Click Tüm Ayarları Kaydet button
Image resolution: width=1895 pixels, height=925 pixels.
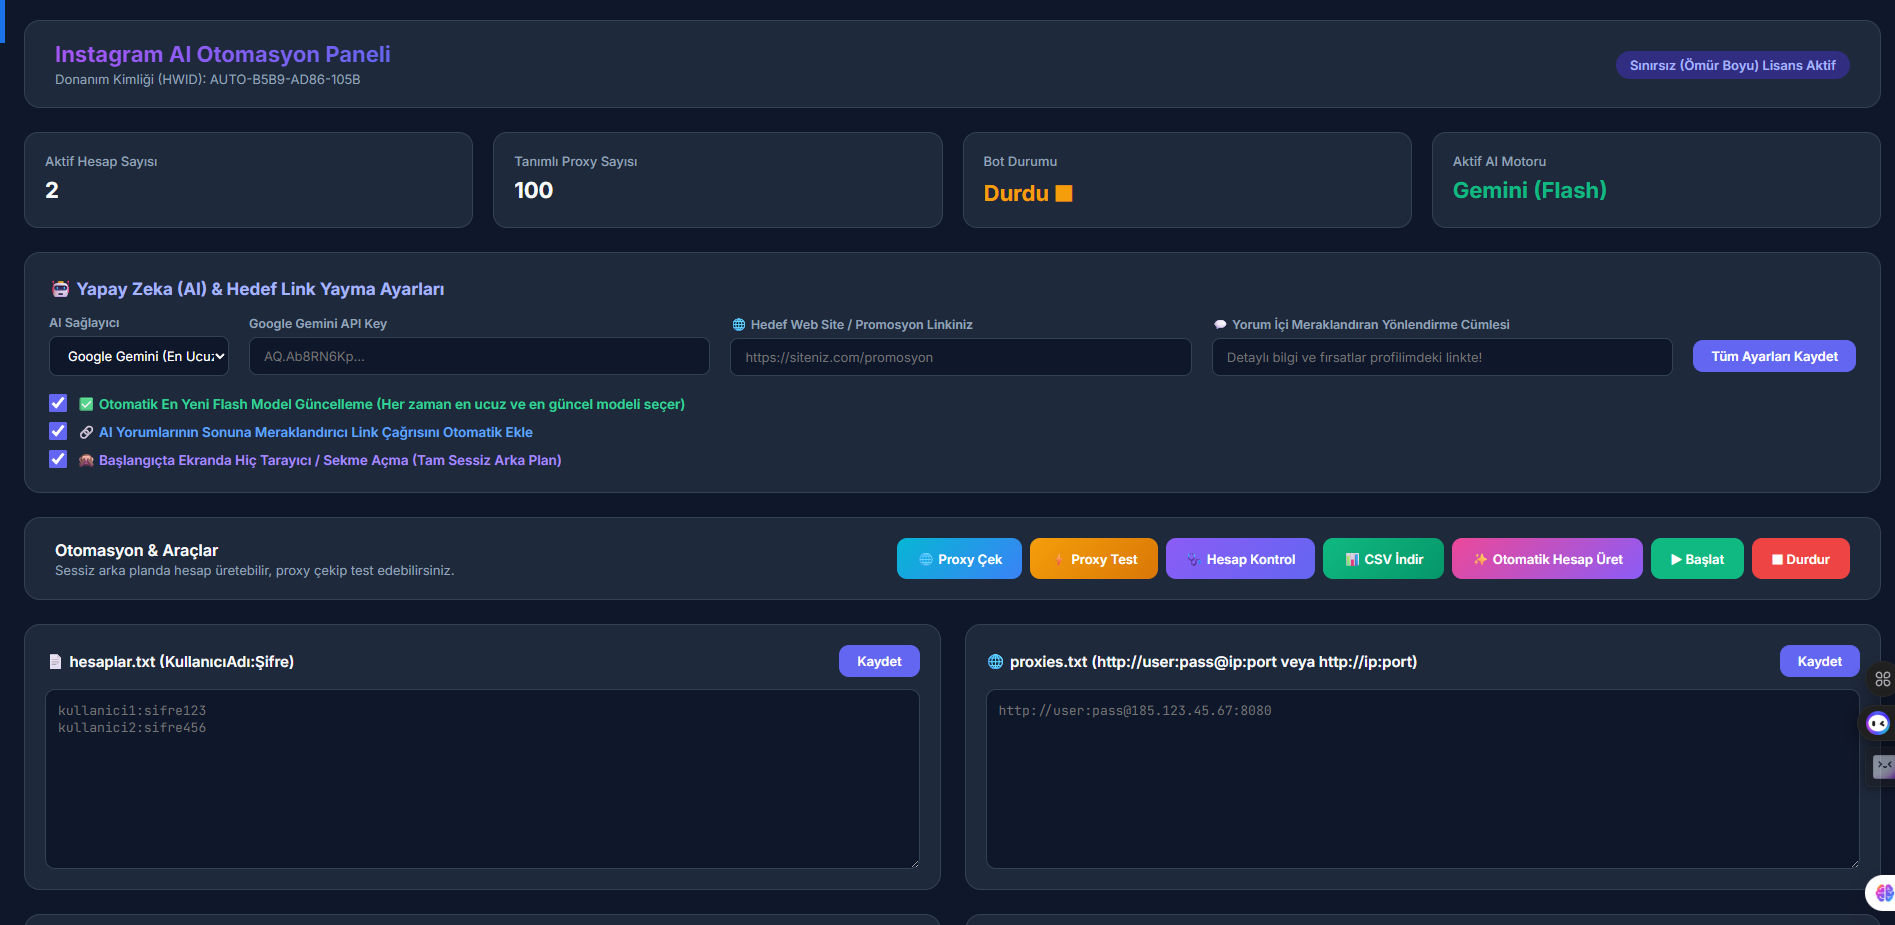tap(1774, 356)
